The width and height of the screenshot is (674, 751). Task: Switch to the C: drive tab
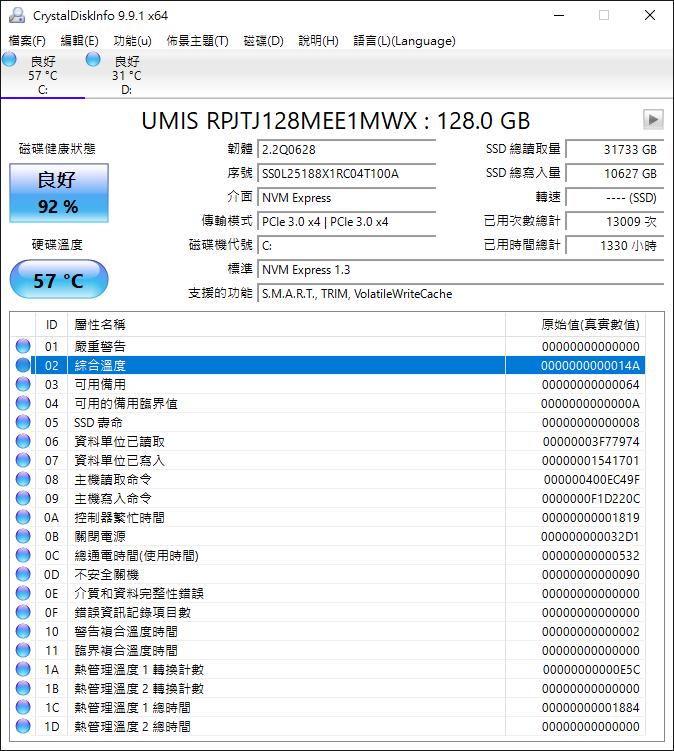click(x=43, y=74)
